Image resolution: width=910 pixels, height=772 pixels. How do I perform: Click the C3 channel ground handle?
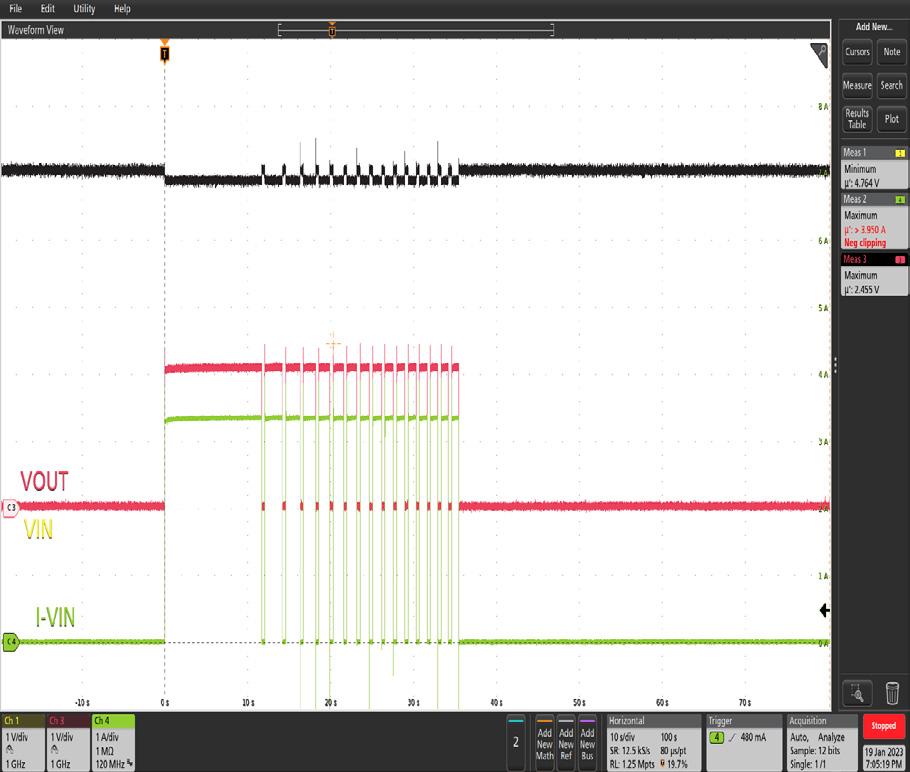click(x=11, y=507)
